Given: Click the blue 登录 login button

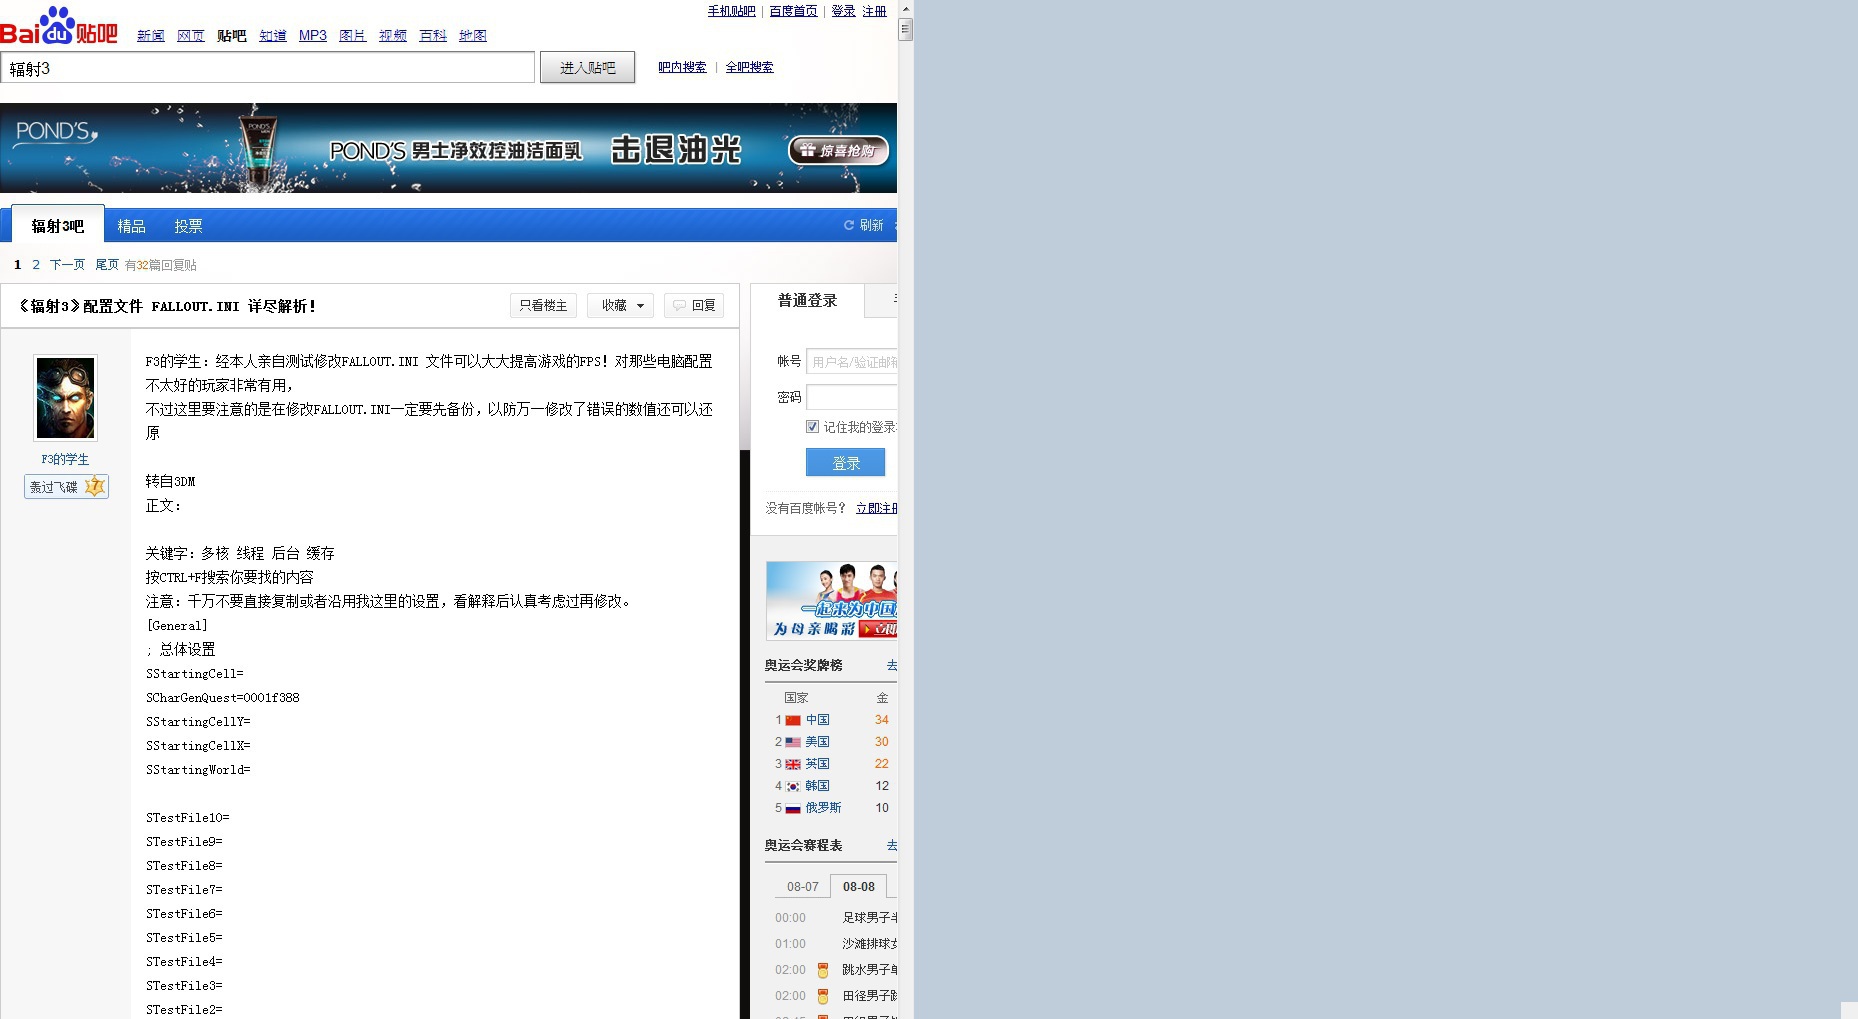Looking at the screenshot, I should (x=846, y=463).
